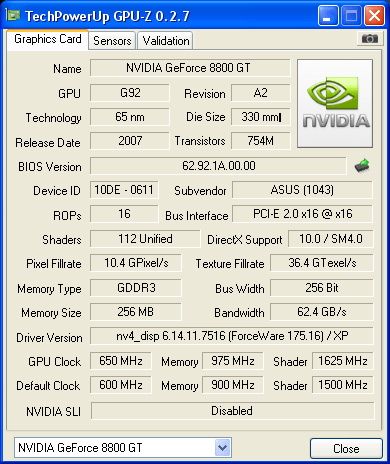Click the Name field showing GeForce 8800 GT
The image size is (390, 464).
(x=190, y=68)
